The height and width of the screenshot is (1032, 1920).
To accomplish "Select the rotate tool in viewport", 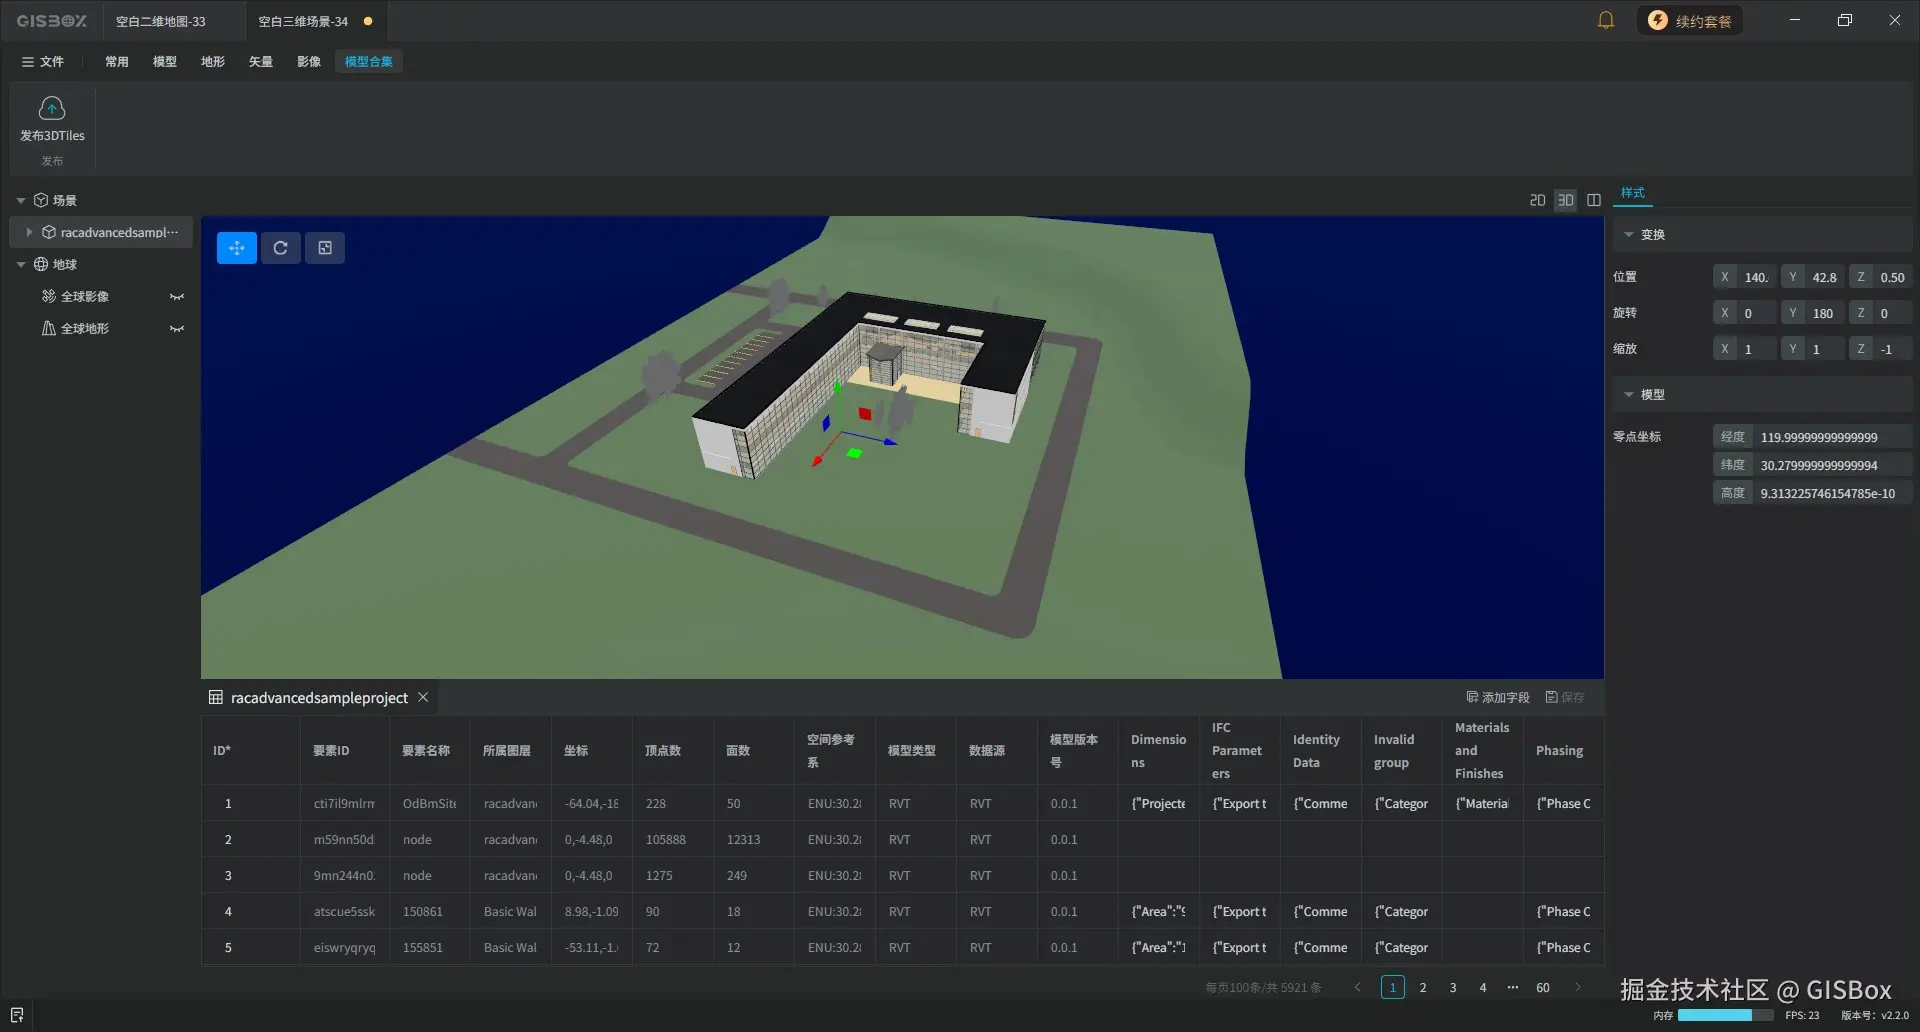I will pos(281,248).
